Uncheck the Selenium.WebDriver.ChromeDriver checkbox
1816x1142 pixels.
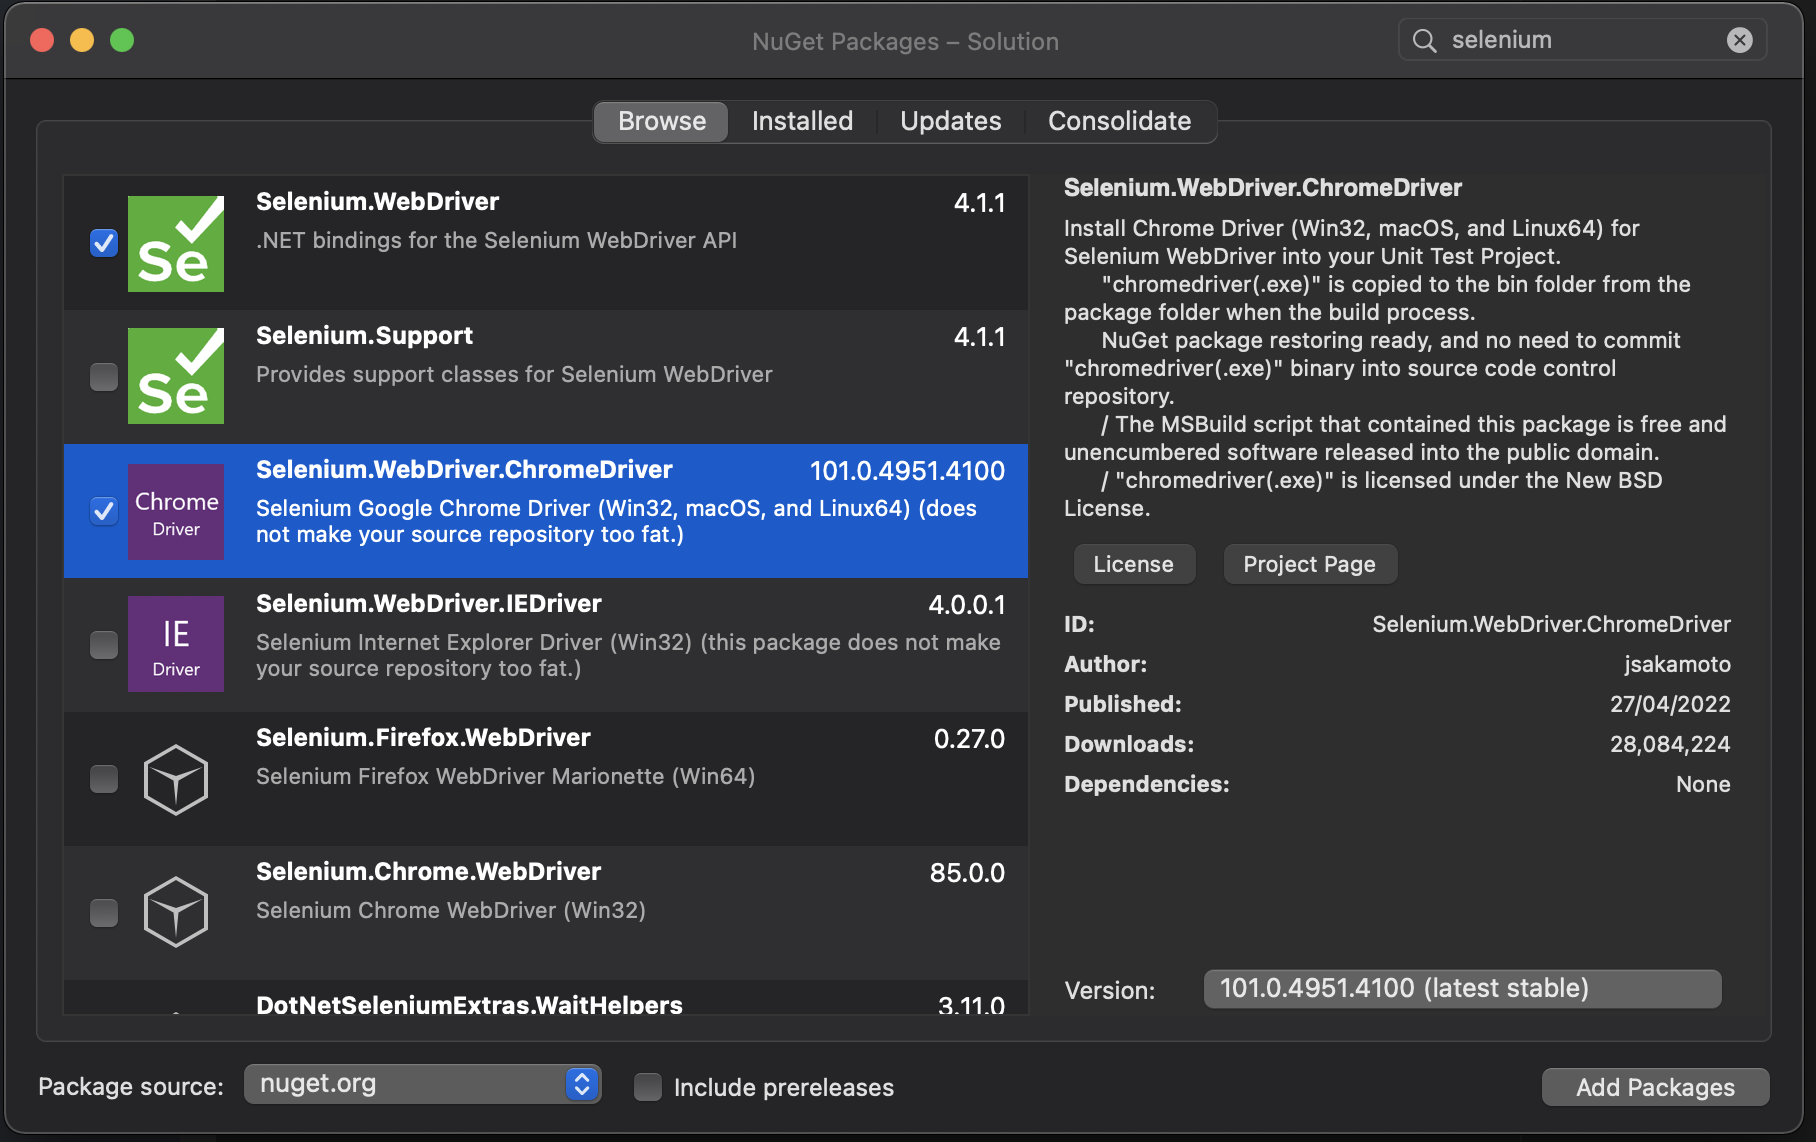pyautogui.click(x=103, y=511)
